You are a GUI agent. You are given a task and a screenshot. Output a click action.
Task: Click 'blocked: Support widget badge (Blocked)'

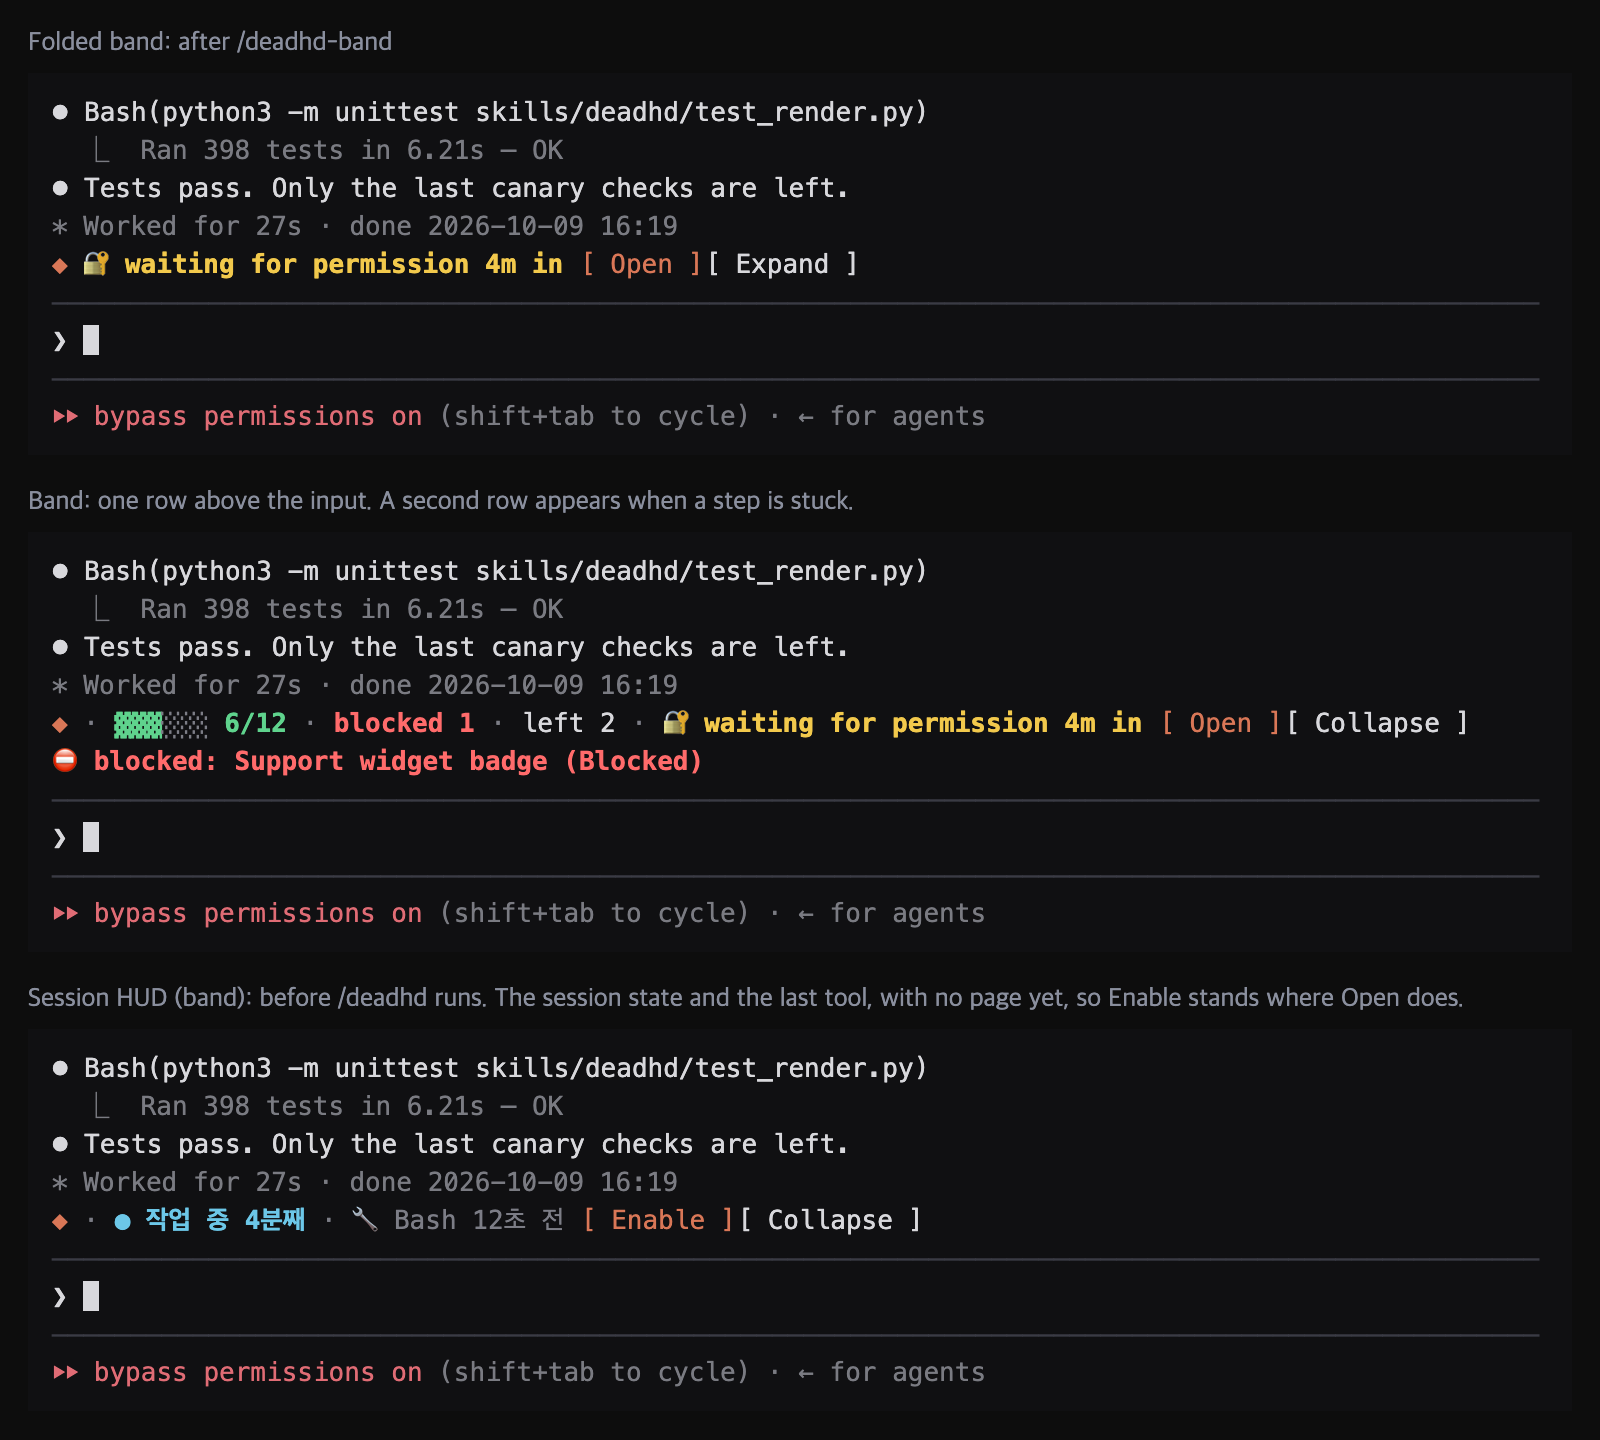pos(398,761)
